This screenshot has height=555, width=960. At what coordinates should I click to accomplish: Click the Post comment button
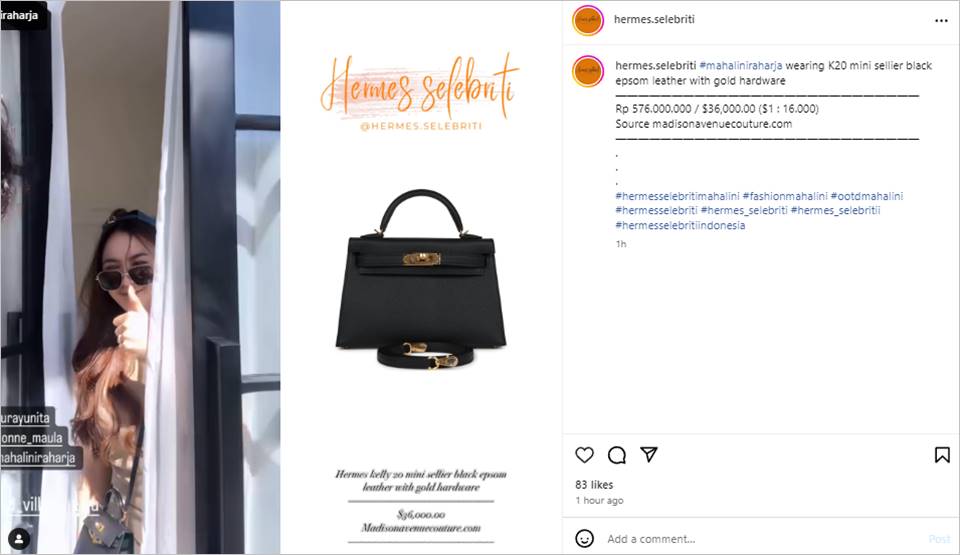click(x=939, y=539)
